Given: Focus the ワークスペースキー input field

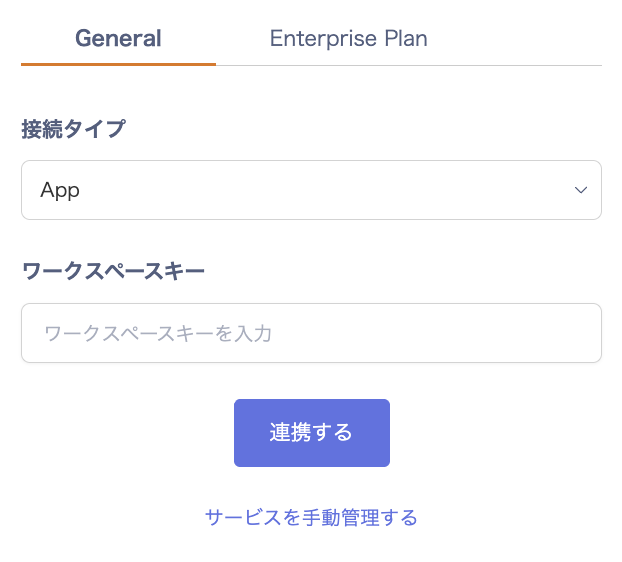Looking at the screenshot, I should click(x=311, y=333).
